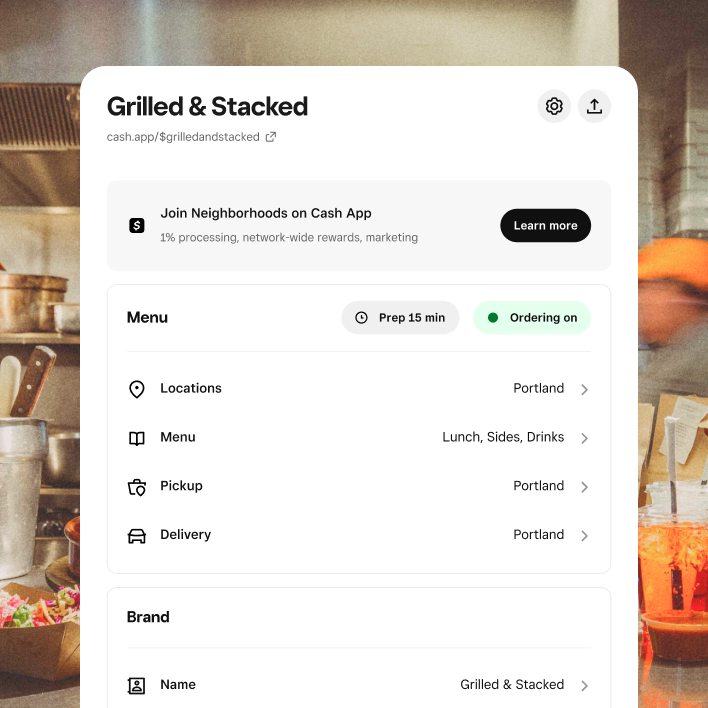
Task: Click the external link icon beside cash.app URL
Action: [x=270, y=137]
